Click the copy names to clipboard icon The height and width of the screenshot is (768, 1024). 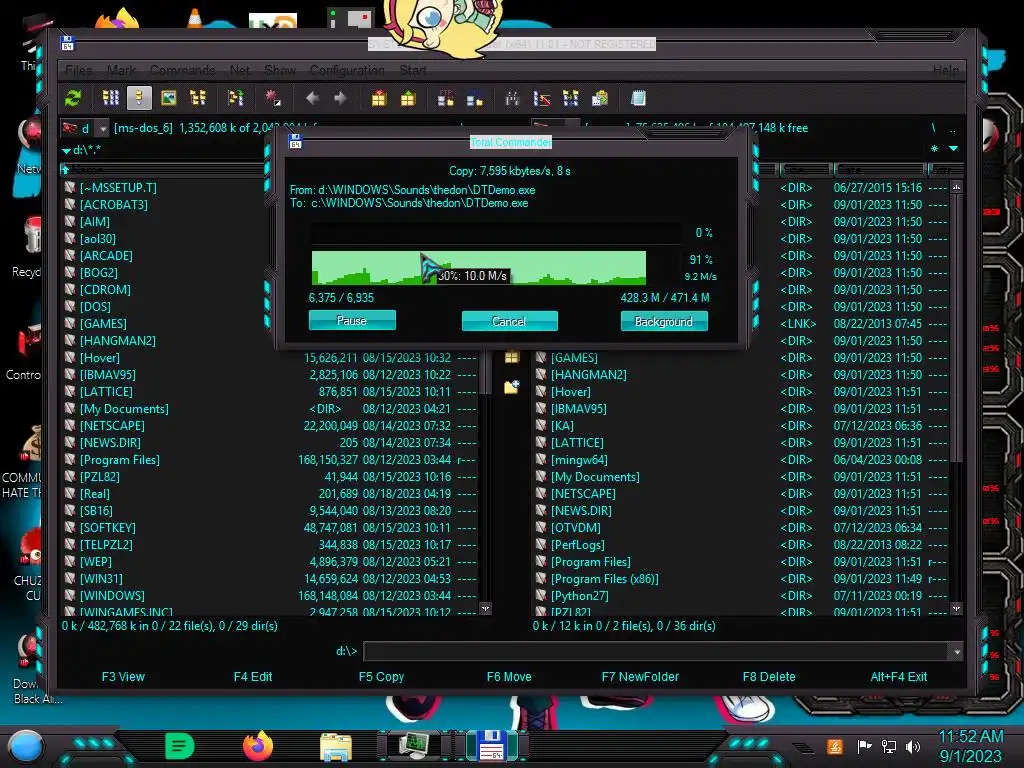600,99
